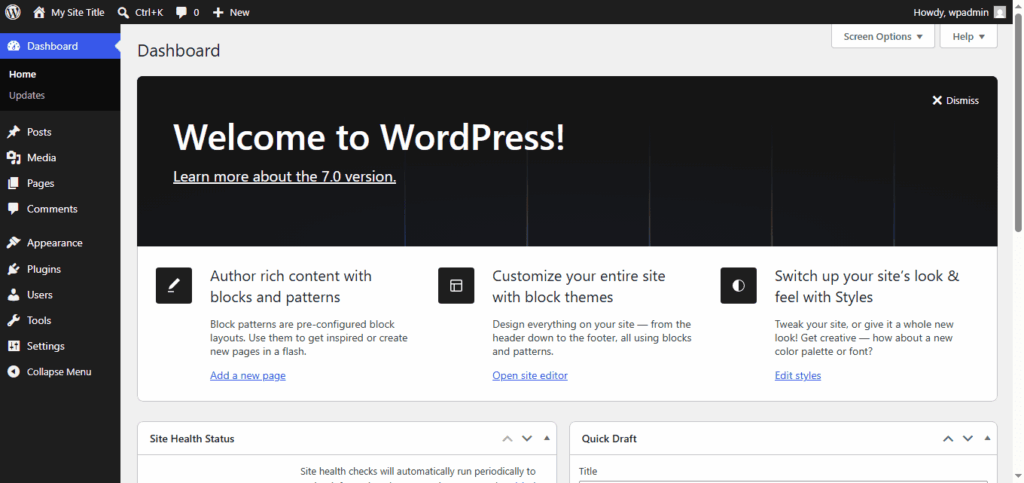Click the X icon next to Dismiss

pos(937,101)
